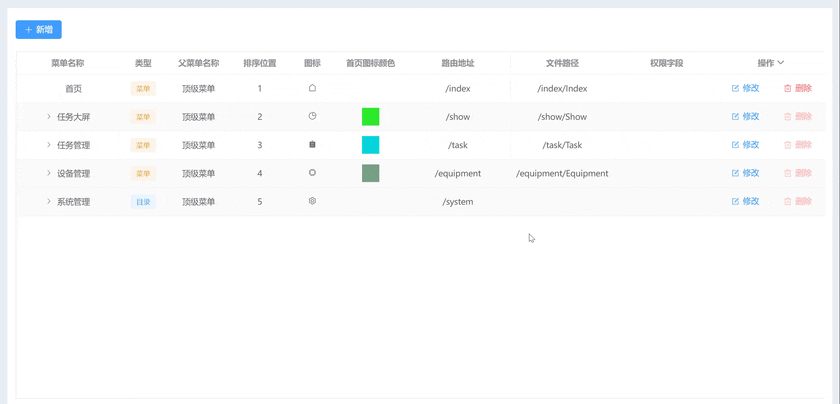Click the 菜单 tag in 首页 row

(143, 88)
